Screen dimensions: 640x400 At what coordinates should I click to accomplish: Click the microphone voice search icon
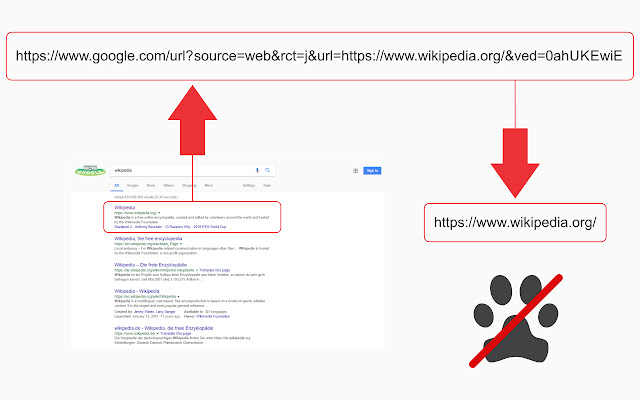pyautogui.click(x=257, y=170)
